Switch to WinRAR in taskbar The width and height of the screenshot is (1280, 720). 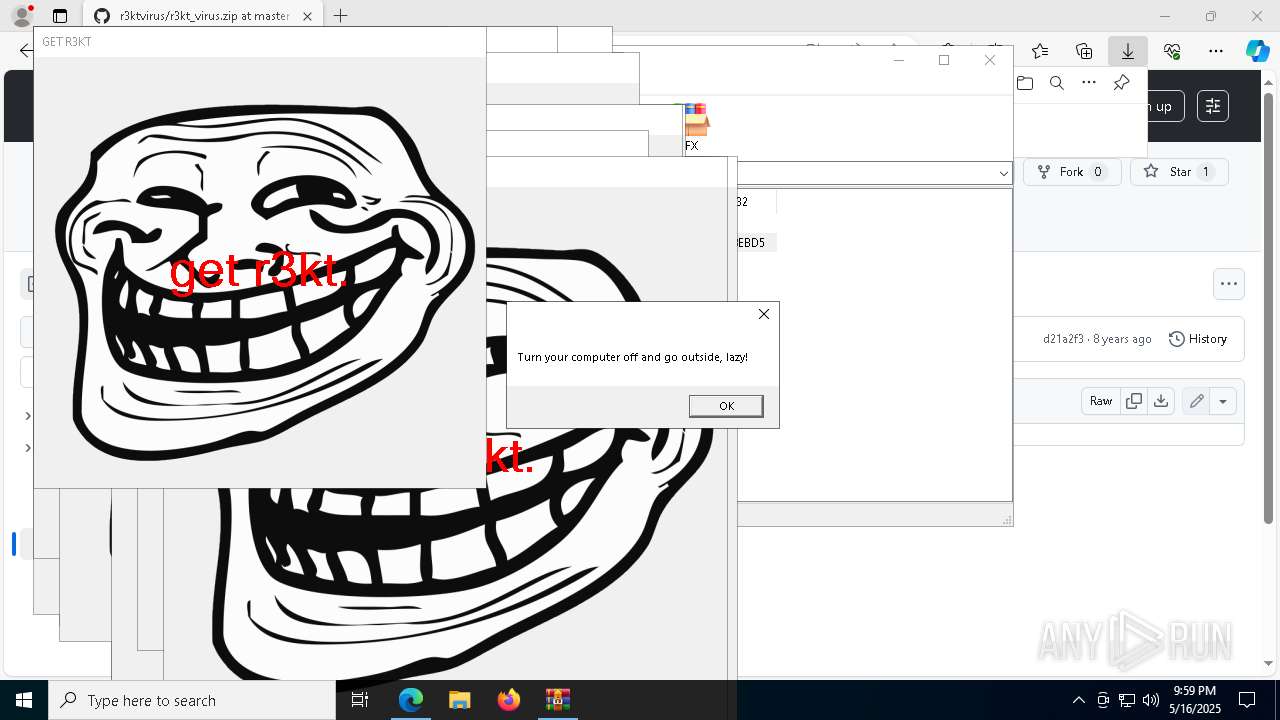(558, 700)
